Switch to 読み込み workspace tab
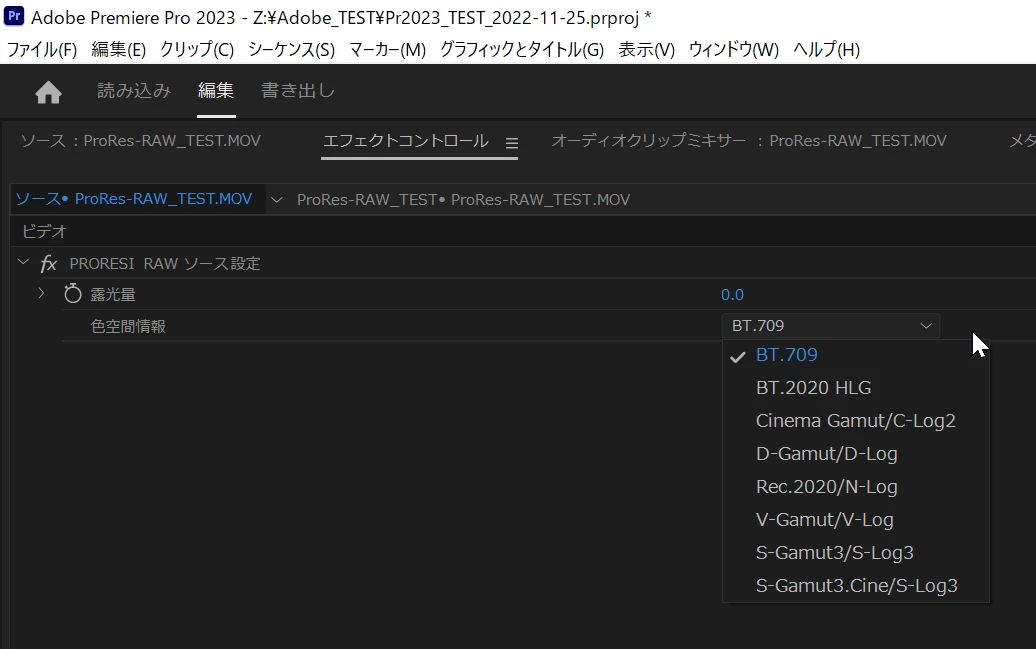 pos(134,91)
